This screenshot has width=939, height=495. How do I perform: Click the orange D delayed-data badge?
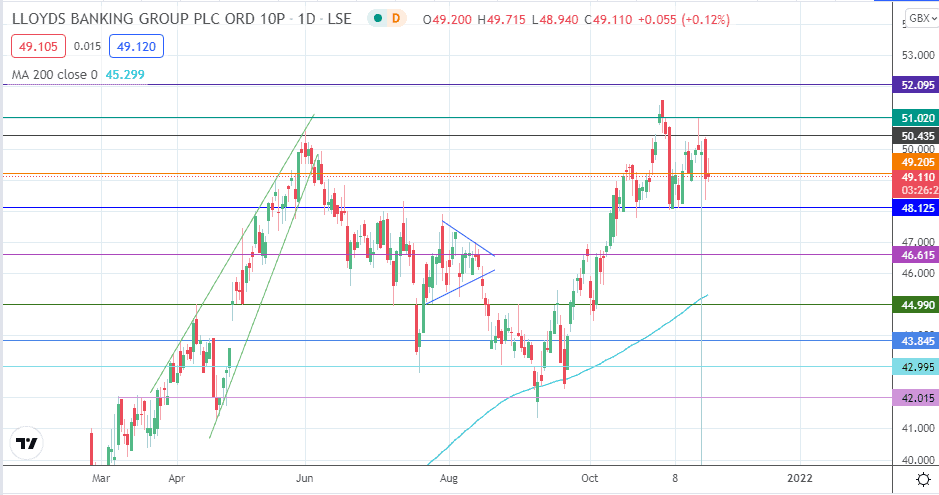pos(396,19)
